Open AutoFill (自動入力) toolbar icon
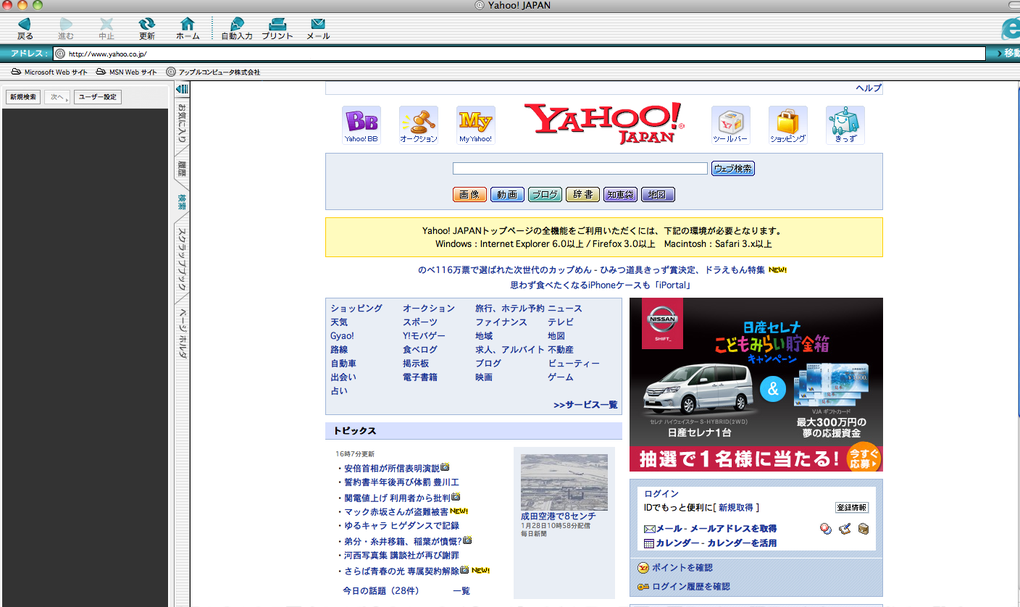Screen dimensions: 1020x607 coord(237,29)
